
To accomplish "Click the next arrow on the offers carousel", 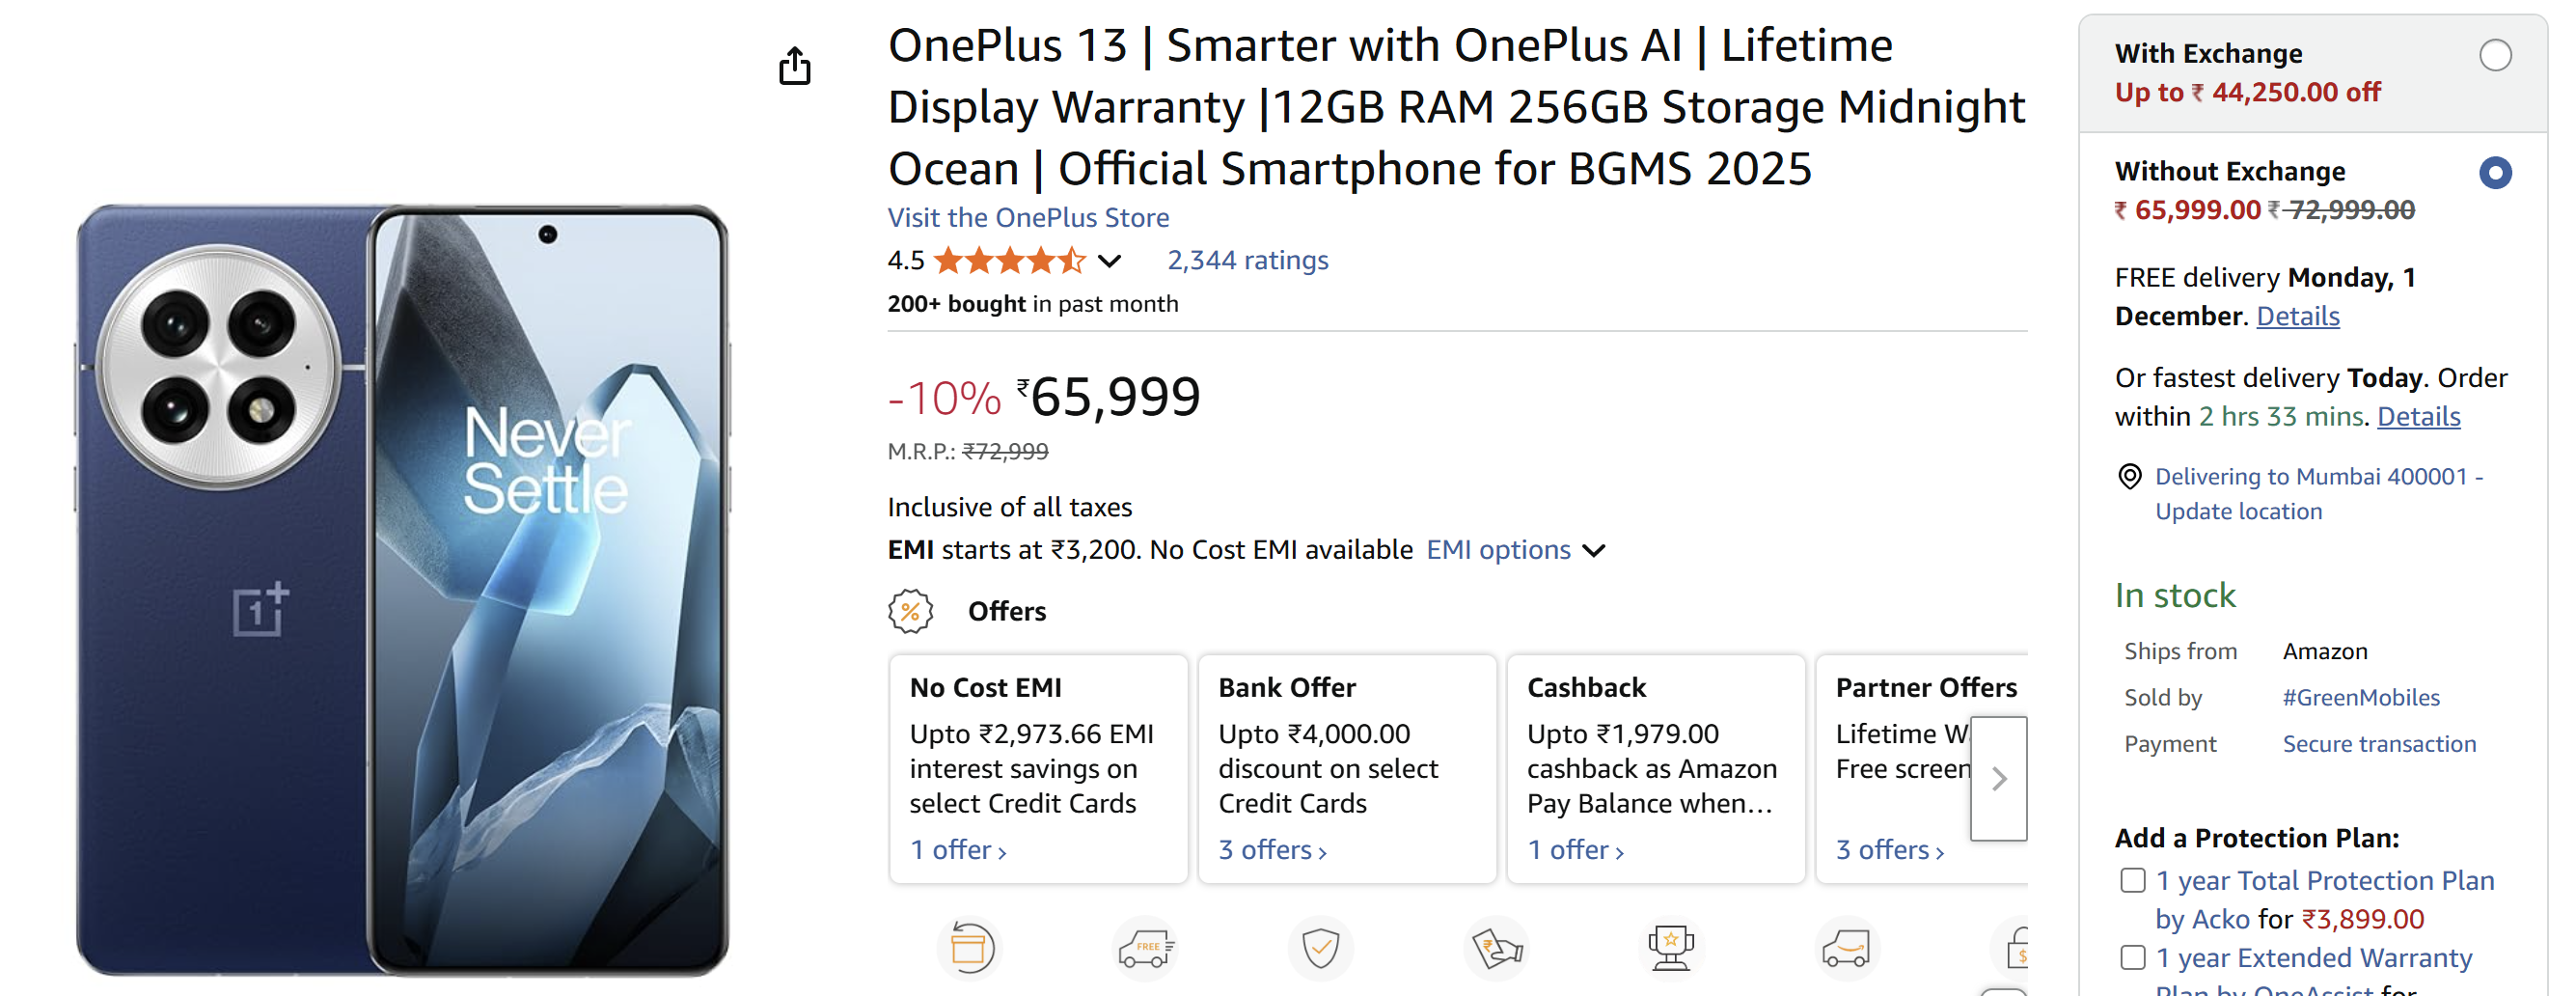I will (1998, 778).
